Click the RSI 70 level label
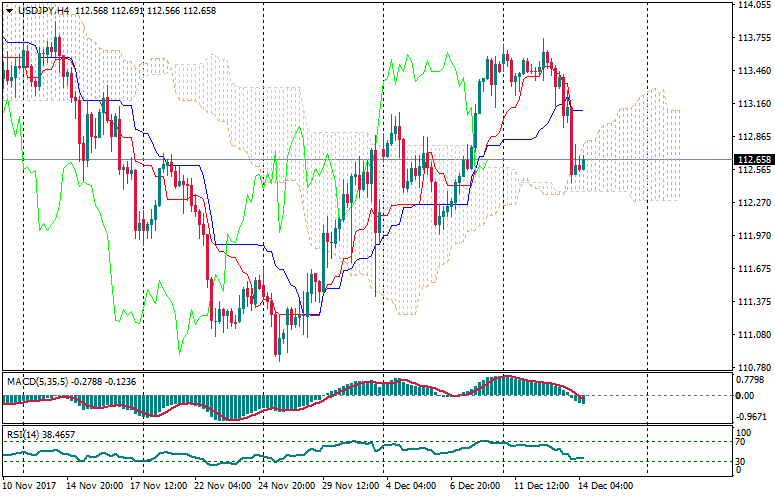Viewport: 775px width, 497px height. (x=741, y=441)
